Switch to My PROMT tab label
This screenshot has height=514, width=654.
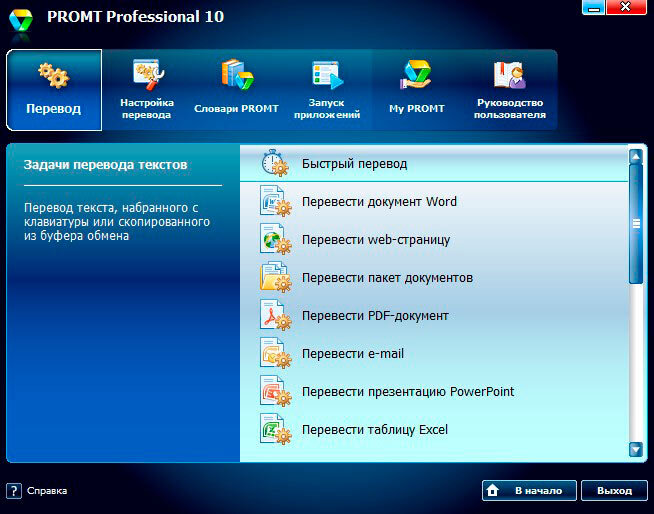[417, 108]
